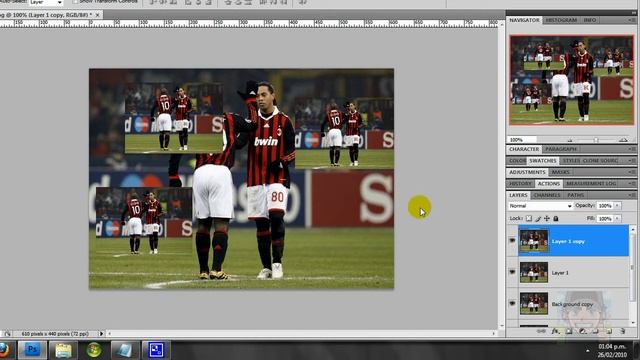Click the auto-align layers icon in options bar
Image resolution: width=640 pixels, height=360 pixels.
[x=303, y=2]
